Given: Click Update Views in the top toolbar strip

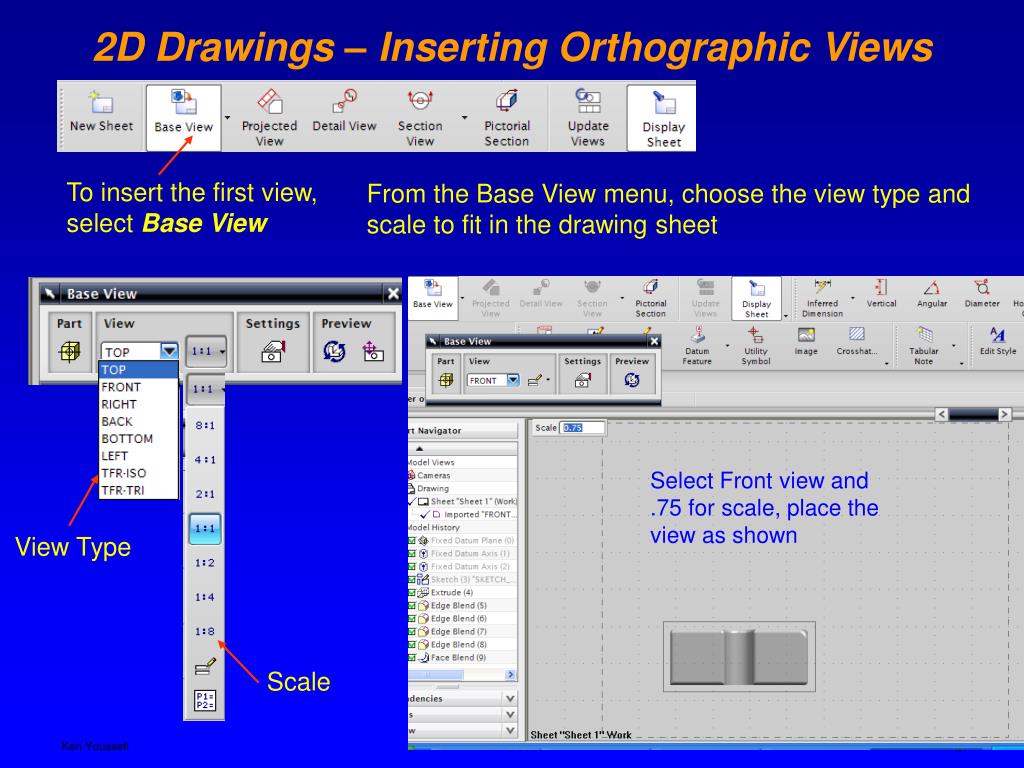Looking at the screenshot, I should click(x=588, y=118).
